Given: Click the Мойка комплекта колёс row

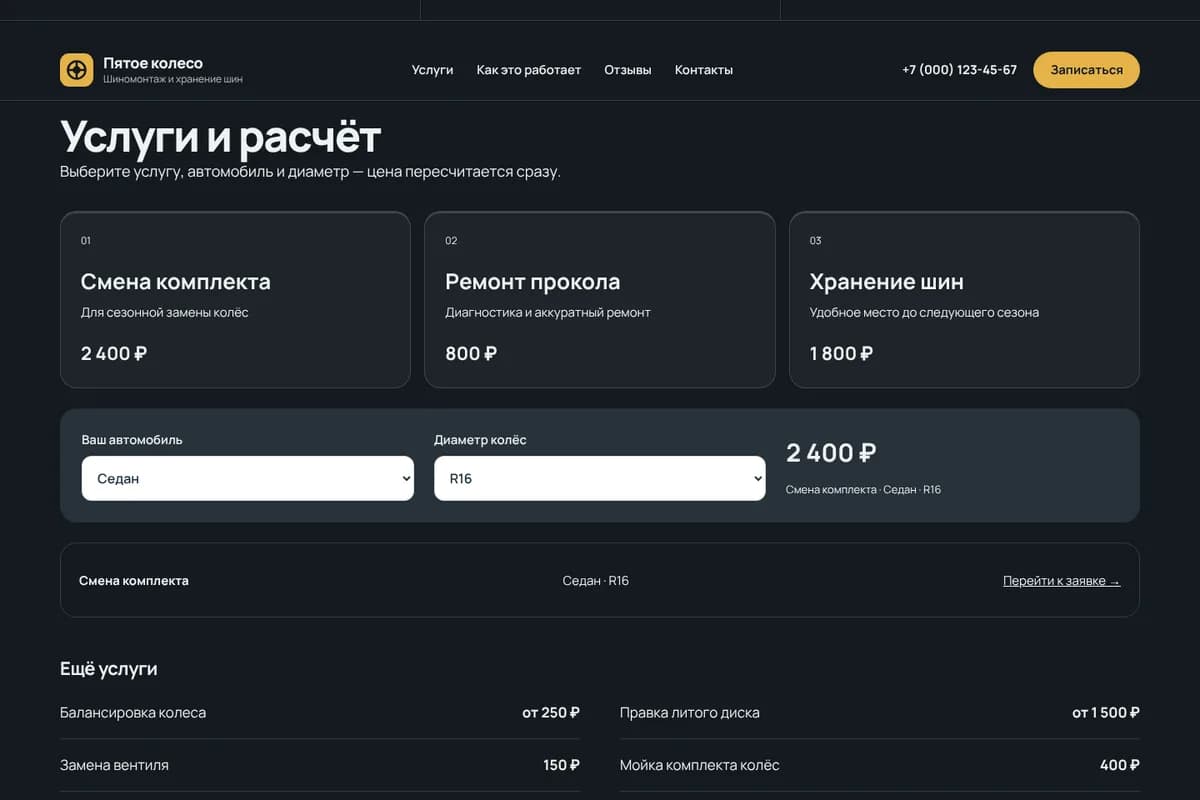Looking at the screenshot, I should pyautogui.click(x=880, y=765).
